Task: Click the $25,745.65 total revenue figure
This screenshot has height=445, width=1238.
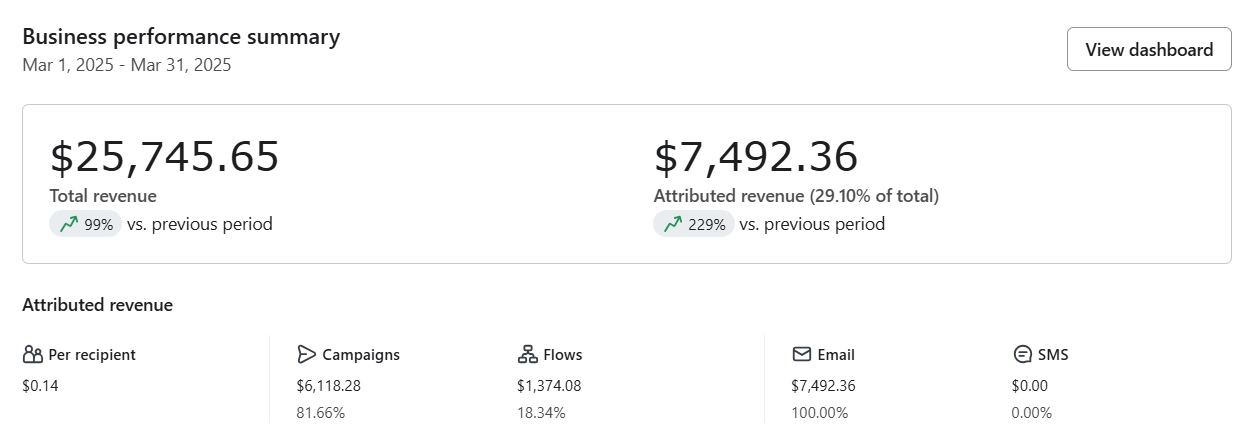Action: 165,158
